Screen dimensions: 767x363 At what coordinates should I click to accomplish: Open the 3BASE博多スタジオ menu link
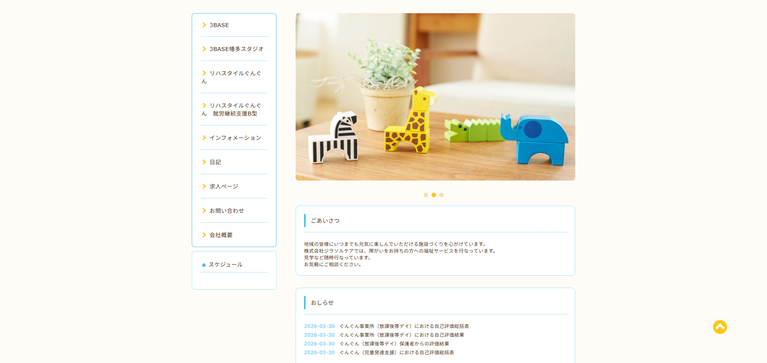pyautogui.click(x=236, y=49)
